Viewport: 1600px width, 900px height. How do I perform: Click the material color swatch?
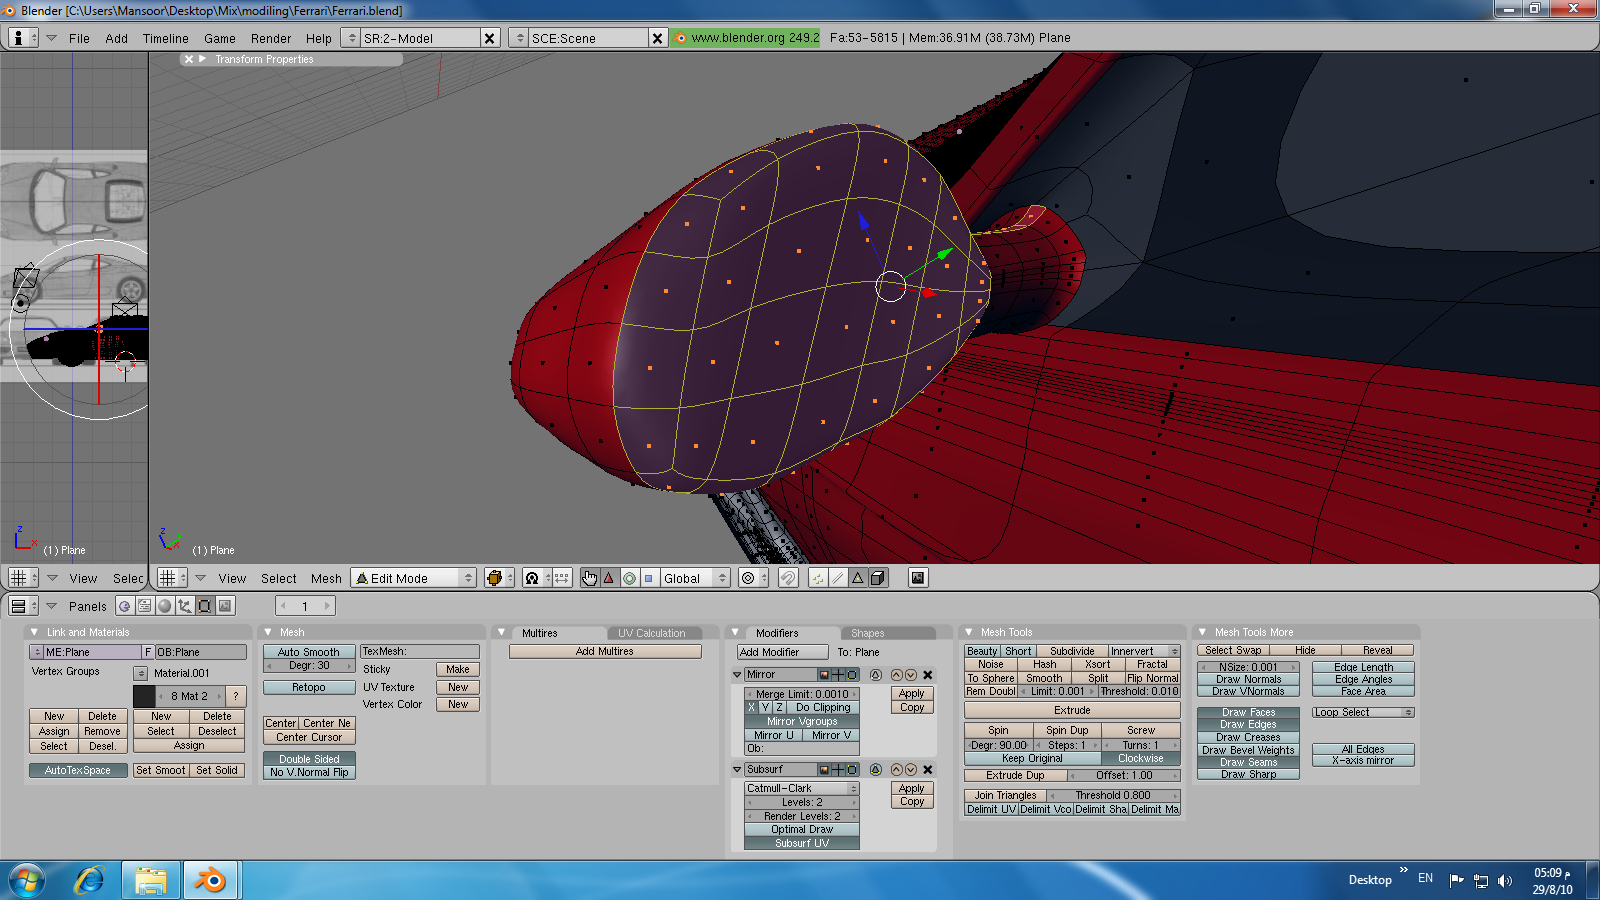144,696
